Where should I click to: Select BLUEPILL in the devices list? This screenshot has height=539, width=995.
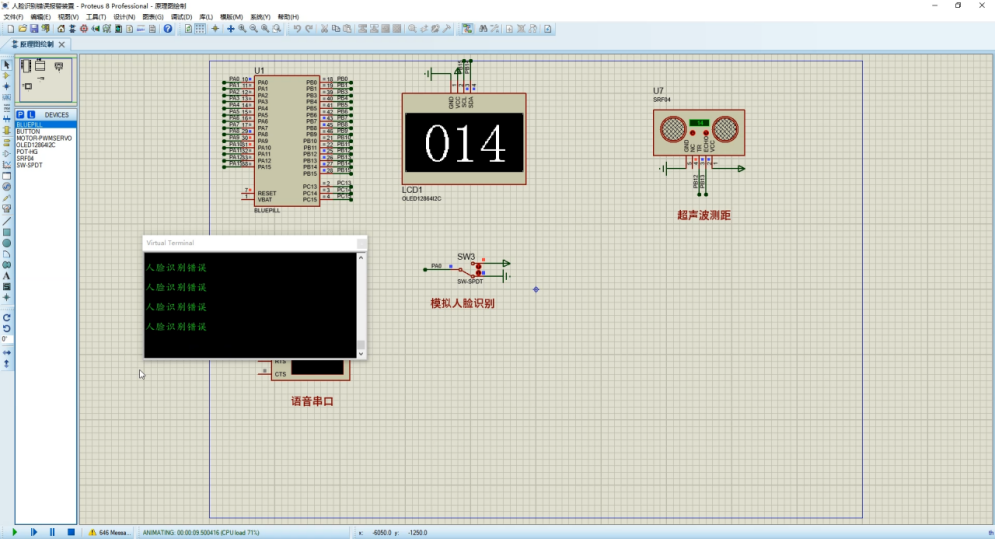click(x=46, y=124)
